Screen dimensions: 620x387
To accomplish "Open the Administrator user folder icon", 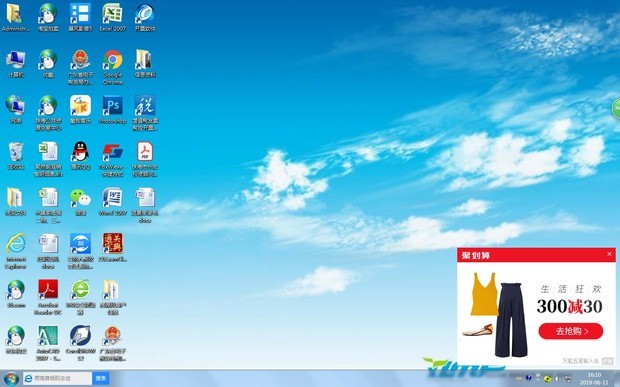I will [15, 17].
